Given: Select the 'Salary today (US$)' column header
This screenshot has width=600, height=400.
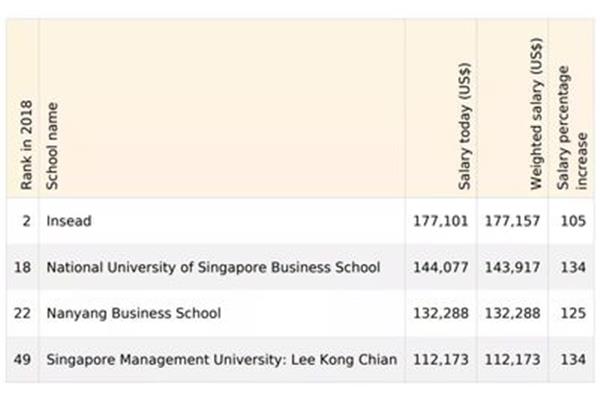Looking at the screenshot, I should pyautogui.click(x=464, y=126).
